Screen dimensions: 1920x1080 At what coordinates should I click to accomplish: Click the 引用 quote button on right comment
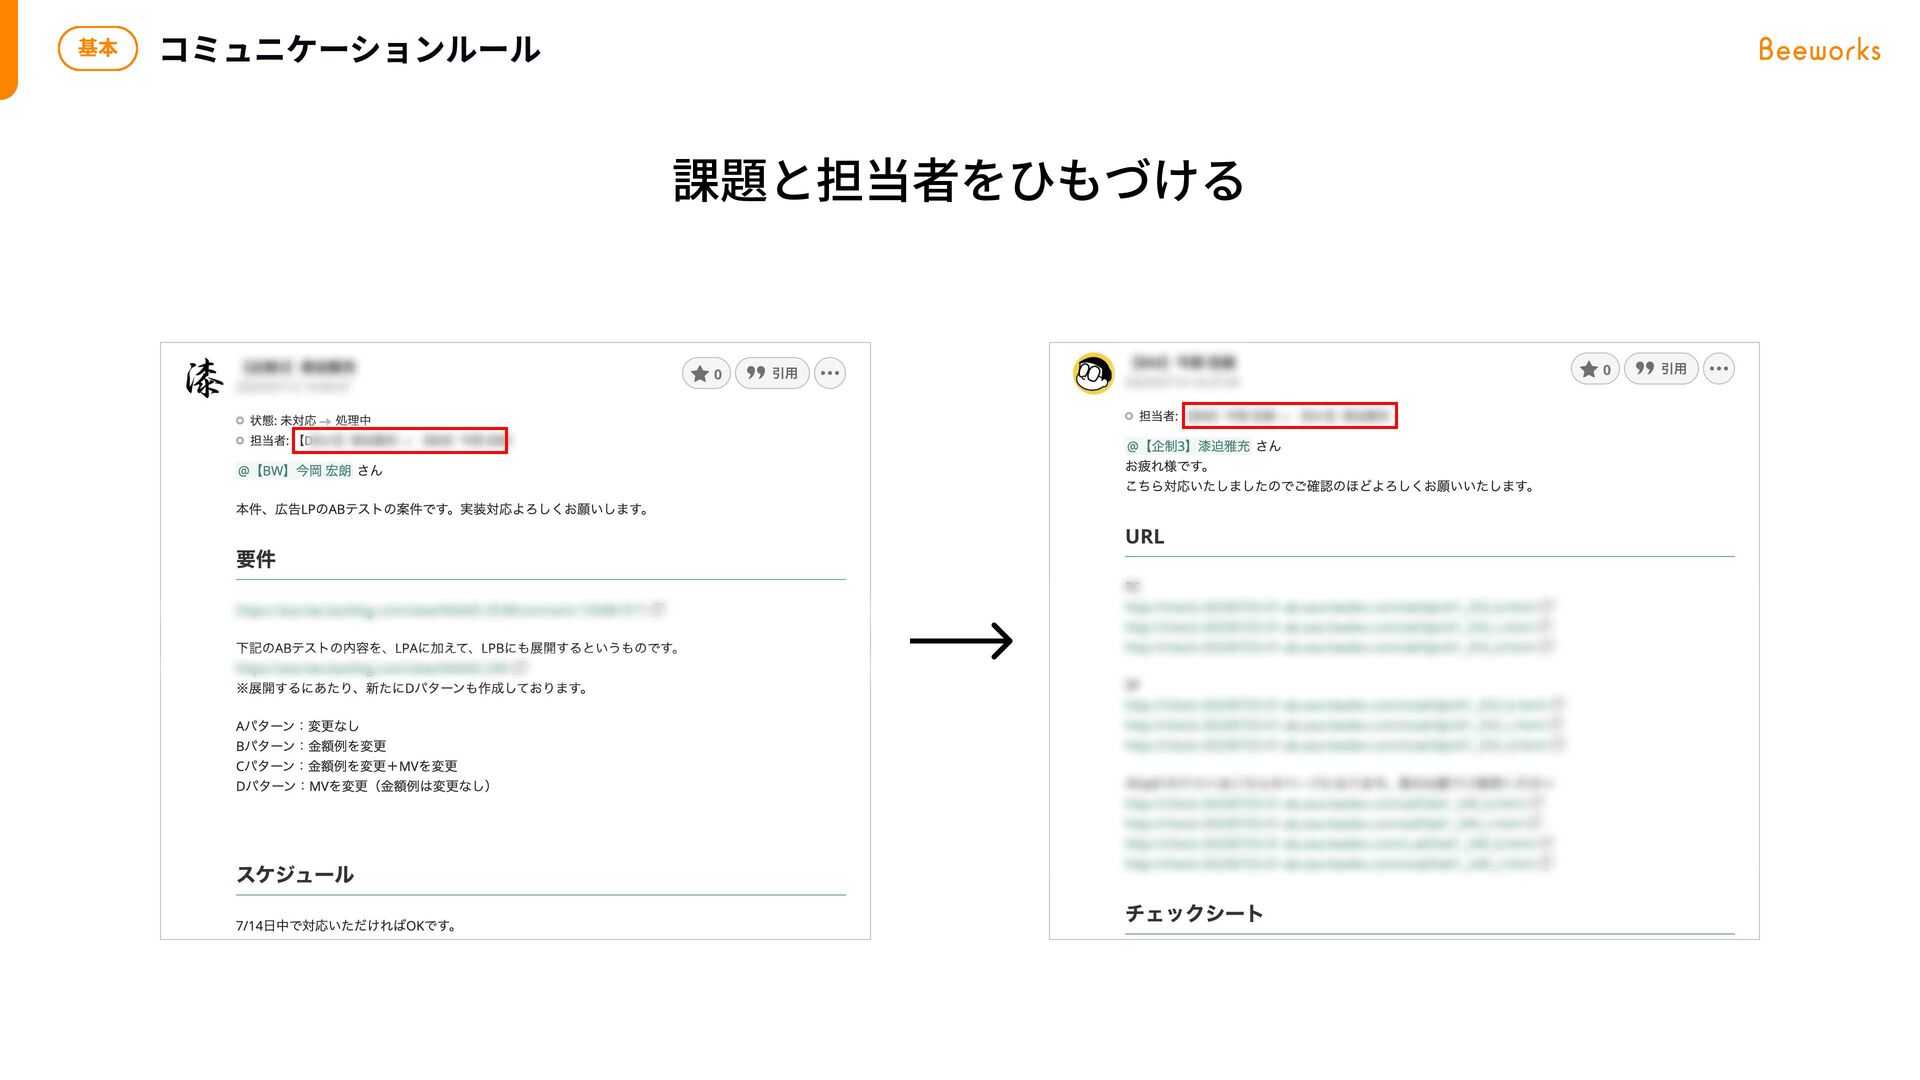tap(1661, 369)
